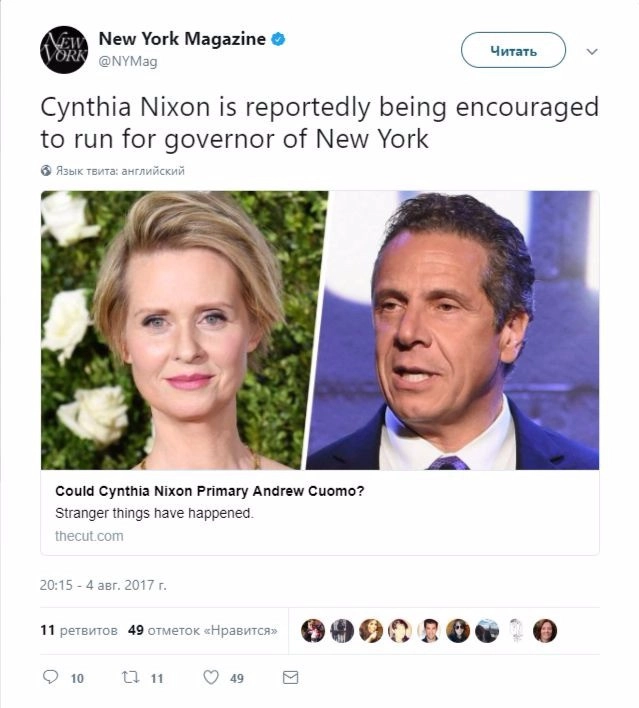
Task: Click the Язык твита: английский label
Action: point(120,171)
